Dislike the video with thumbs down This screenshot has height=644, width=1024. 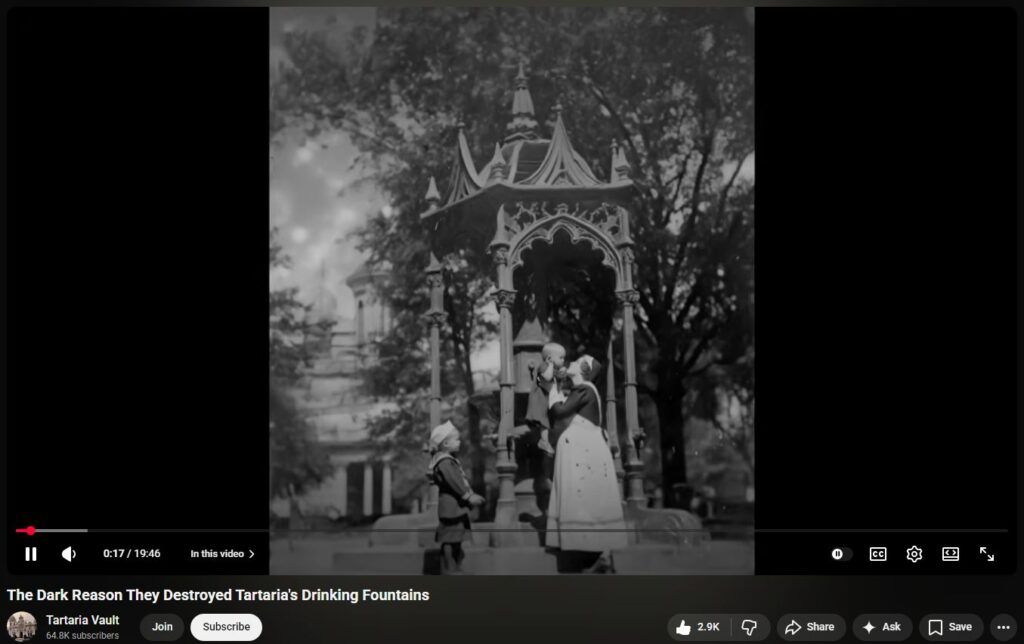(749, 627)
